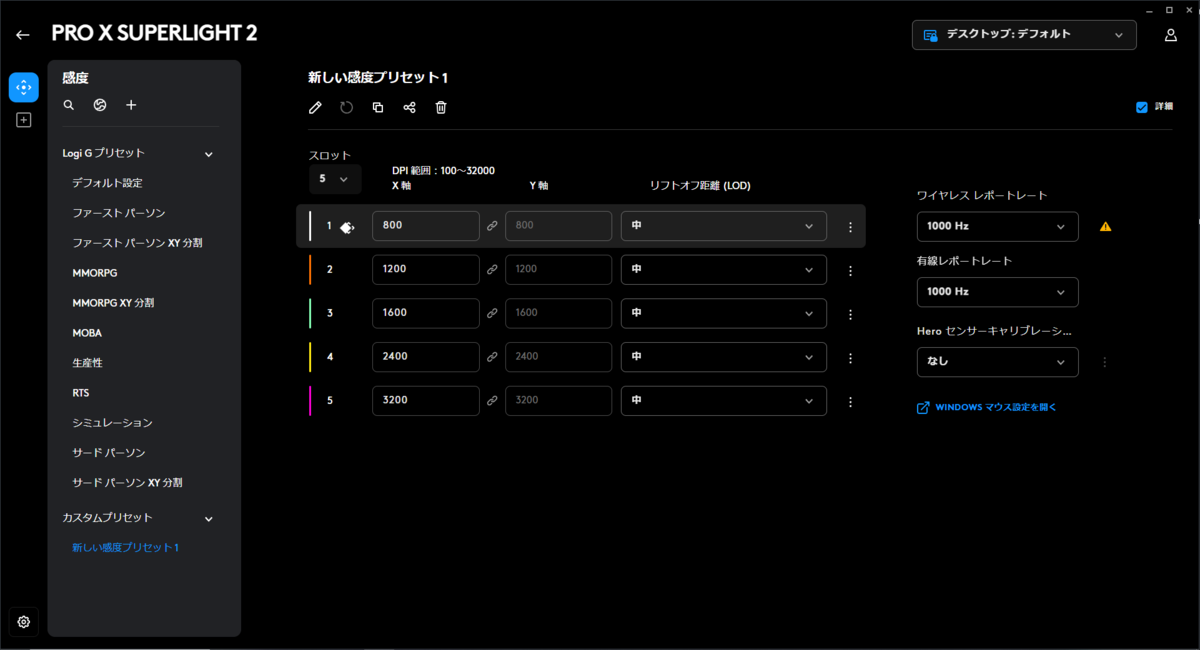Open lift-off distance dropdown for slot 3

tap(724, 313)
